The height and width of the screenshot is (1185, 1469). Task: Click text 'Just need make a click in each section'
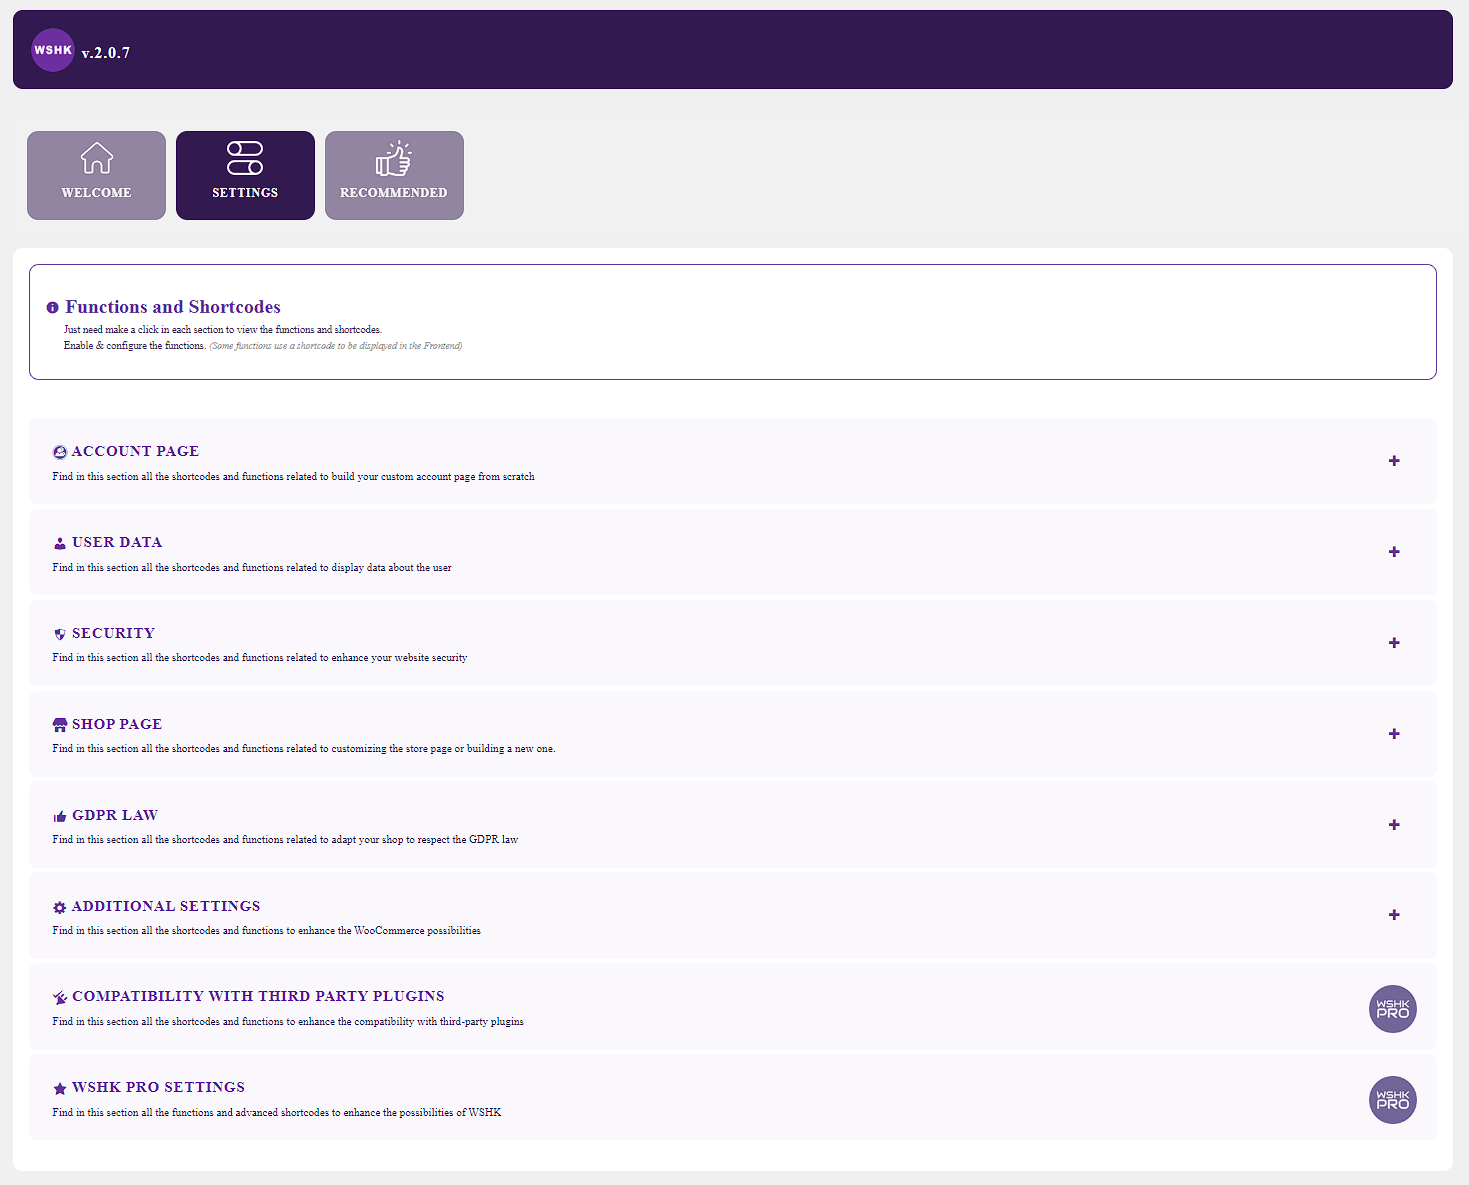(223, 330)
